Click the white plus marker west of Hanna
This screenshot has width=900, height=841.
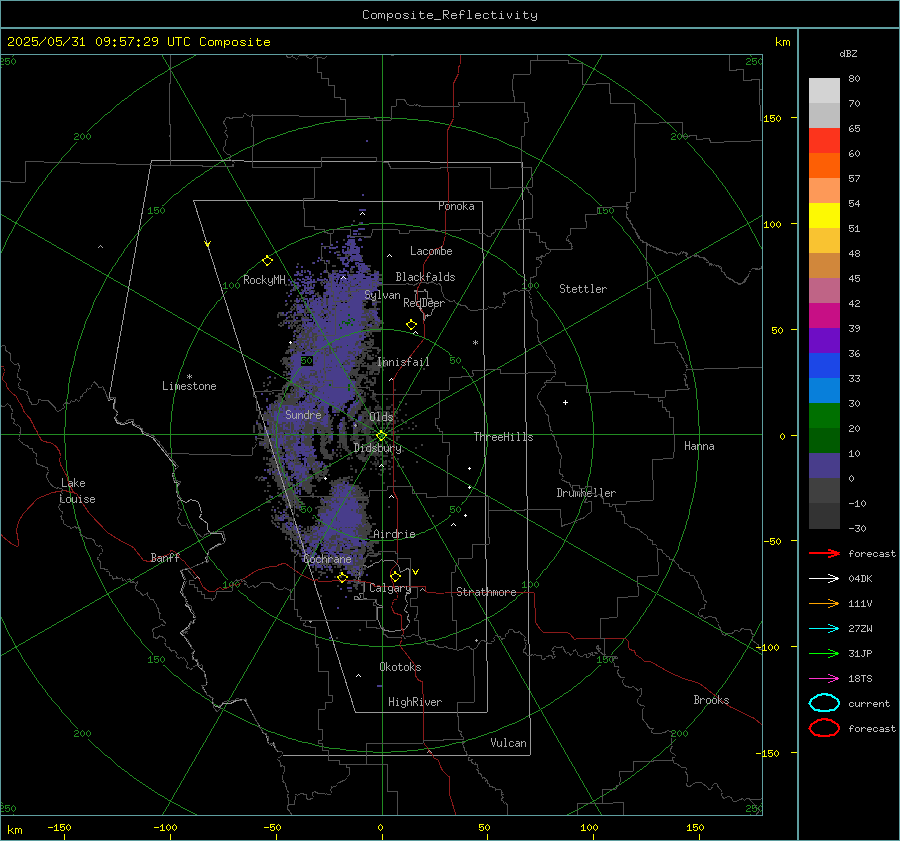(565, 402)
